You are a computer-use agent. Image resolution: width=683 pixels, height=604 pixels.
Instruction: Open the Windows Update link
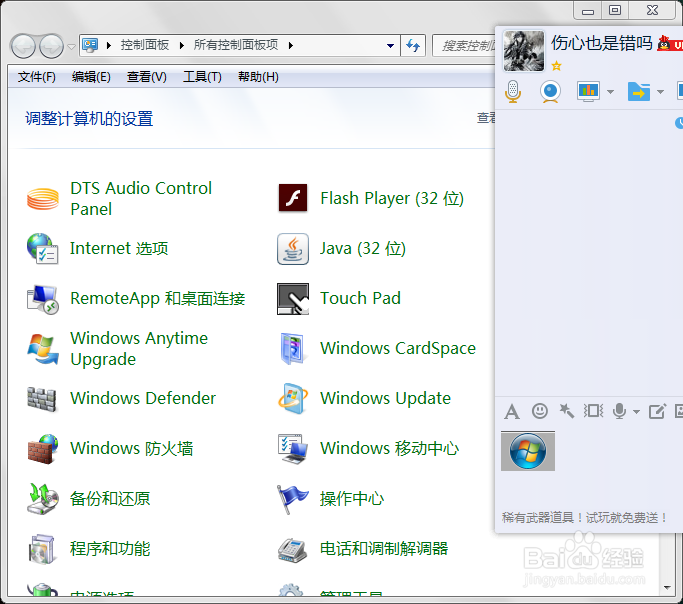[x=385, y=398]
